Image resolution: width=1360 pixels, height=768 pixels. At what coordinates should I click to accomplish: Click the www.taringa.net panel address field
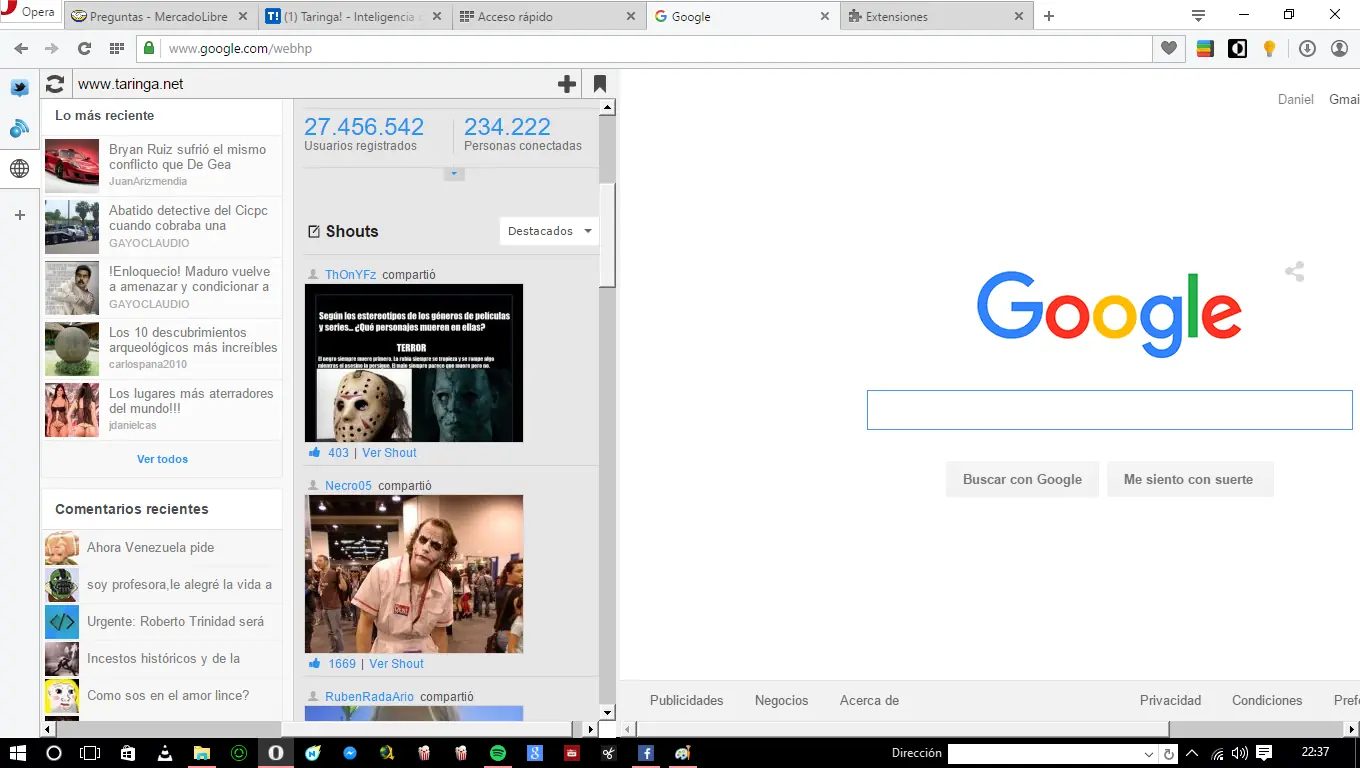tap(313, 84)
